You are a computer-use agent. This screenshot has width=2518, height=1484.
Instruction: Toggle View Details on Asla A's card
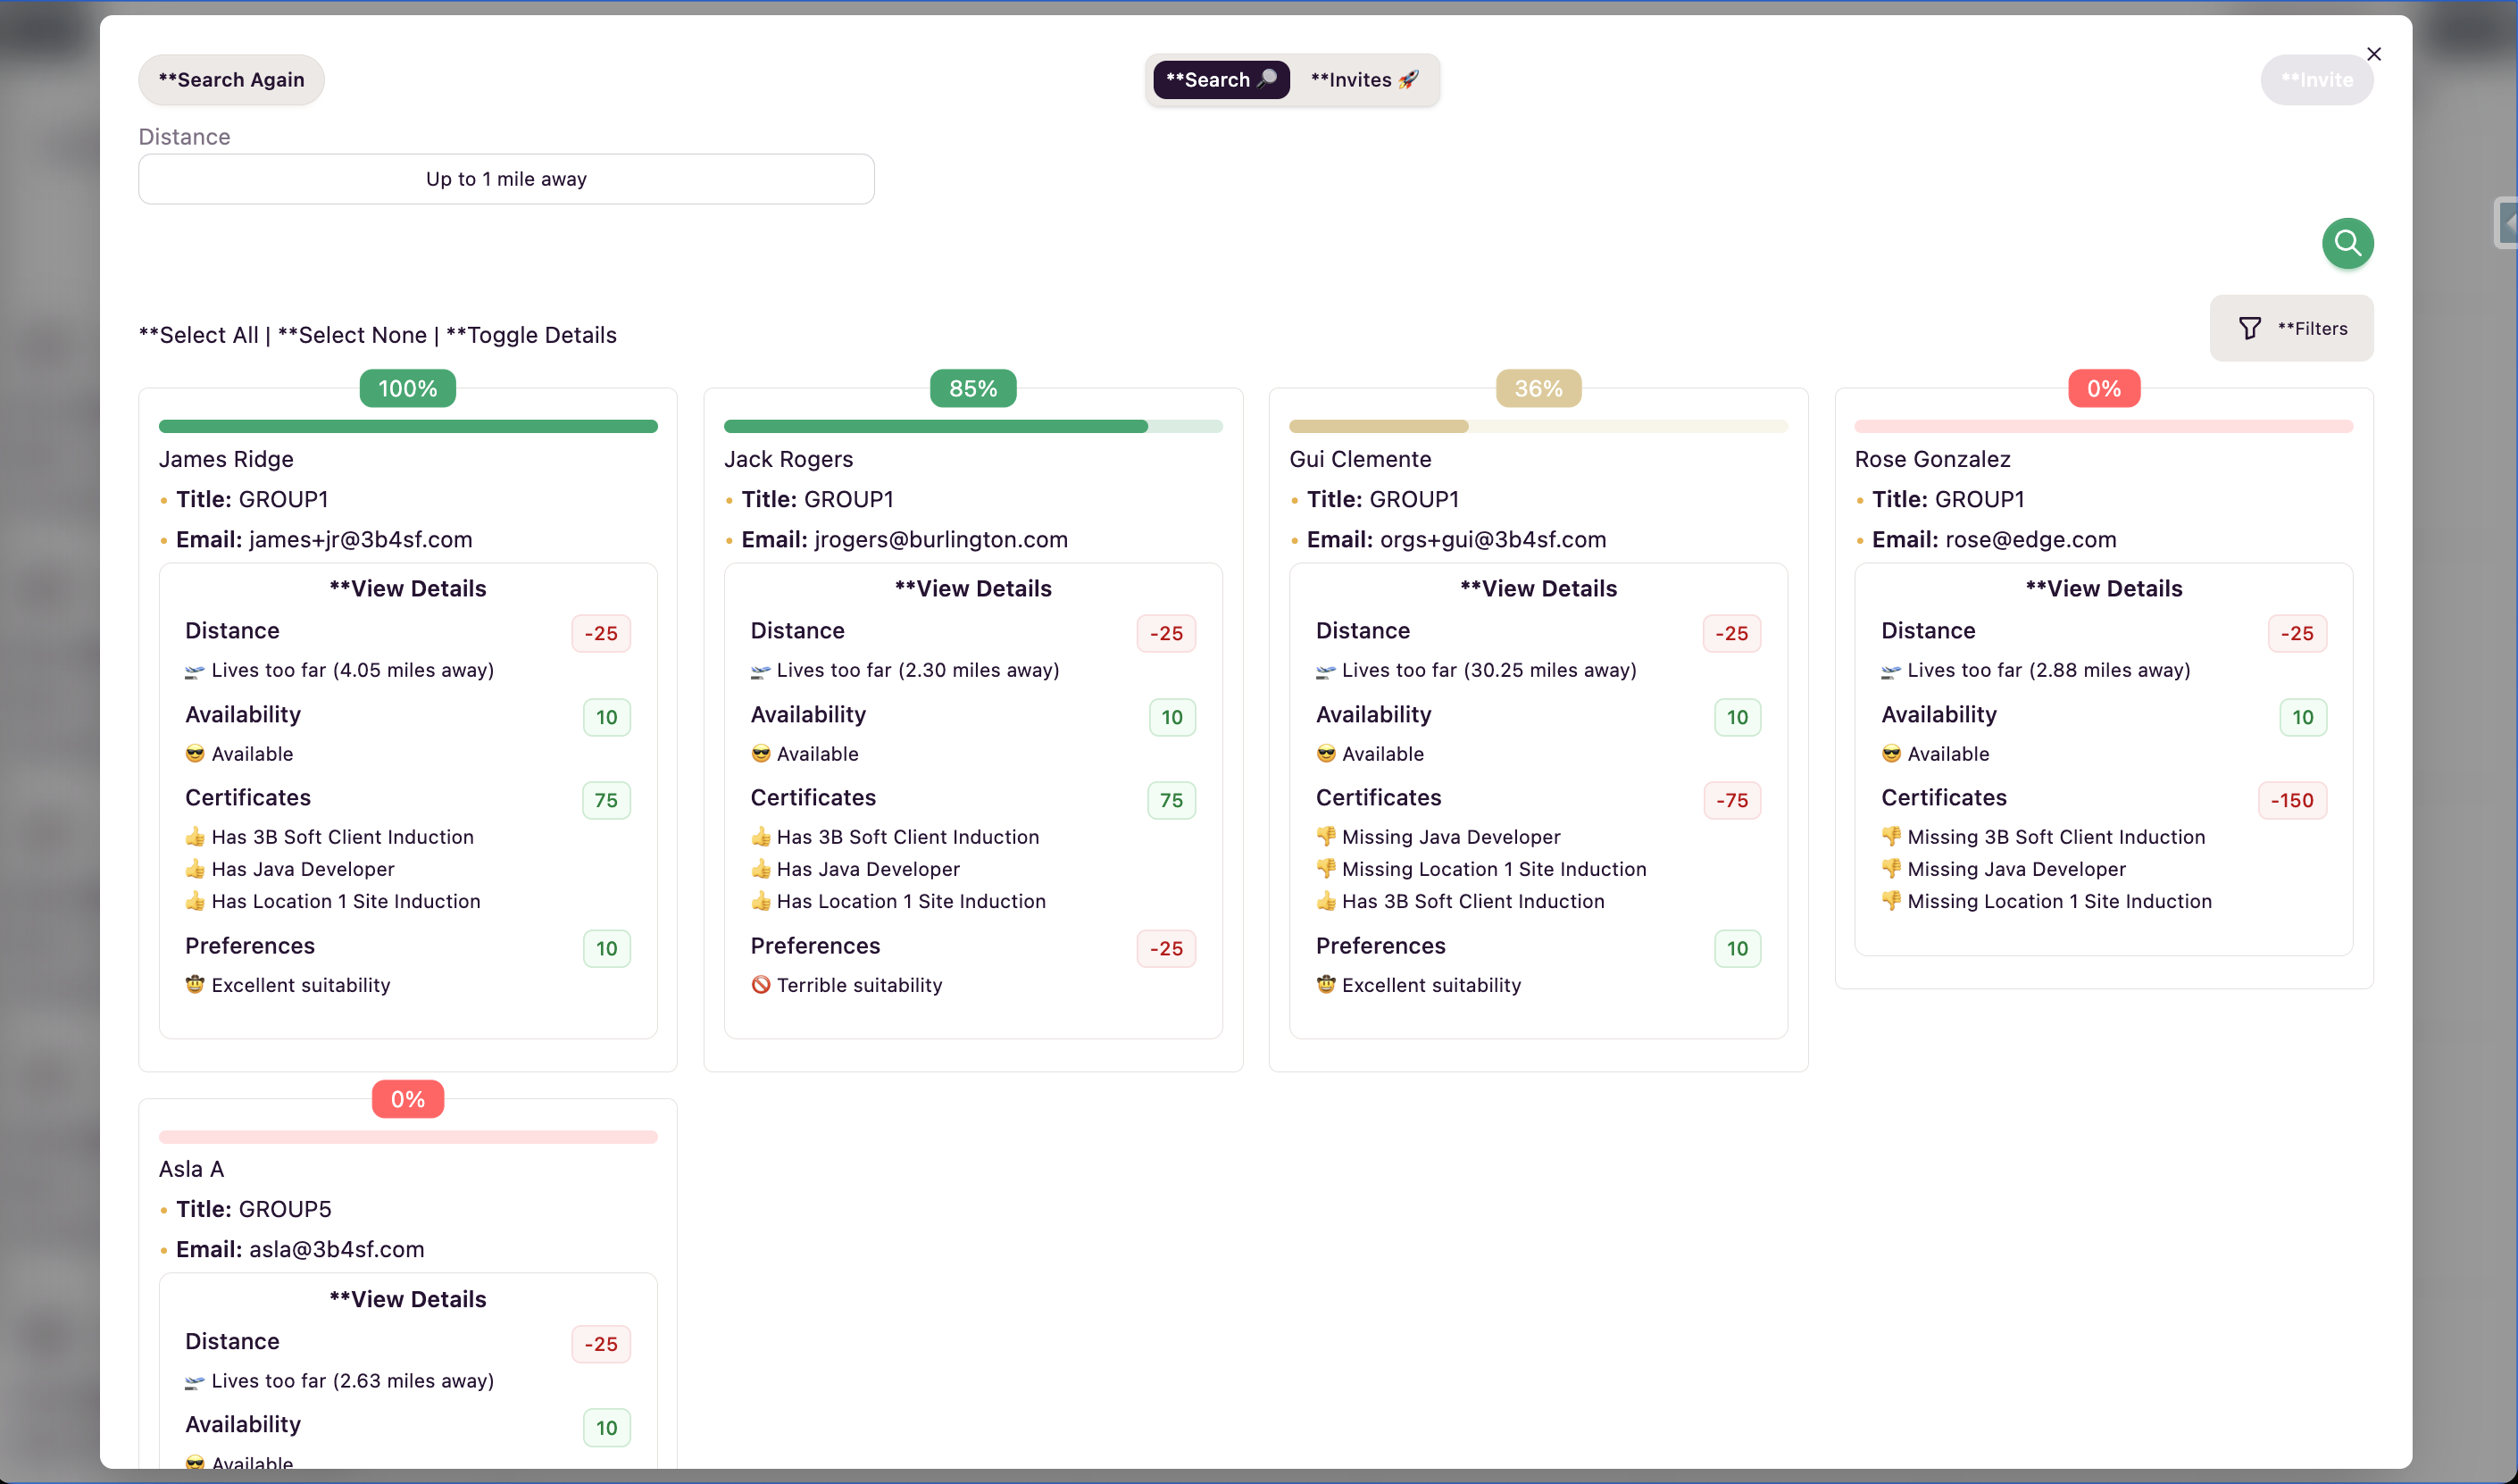[x=407, y=1299]
